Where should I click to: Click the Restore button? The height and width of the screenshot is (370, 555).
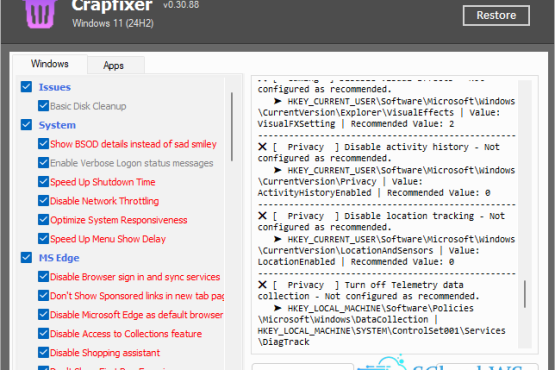pos(496,15)
